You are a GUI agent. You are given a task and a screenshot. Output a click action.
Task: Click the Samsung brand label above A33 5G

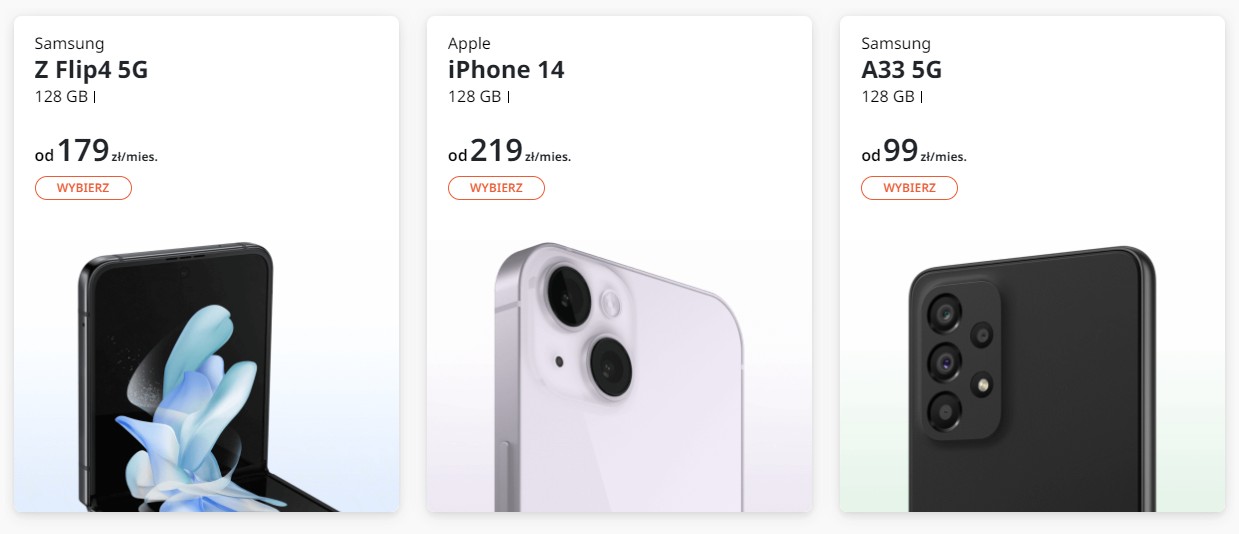(x=896, y=43)
